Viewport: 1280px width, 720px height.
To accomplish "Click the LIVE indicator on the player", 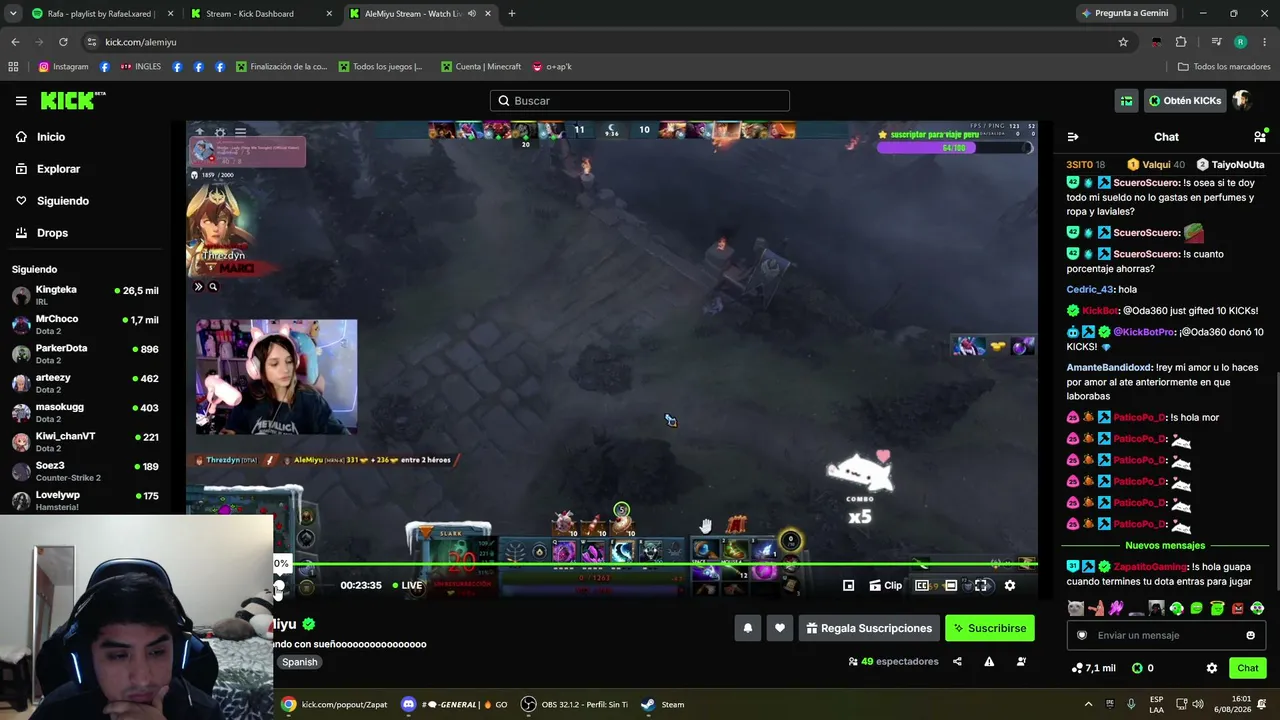I will pos(406,585).
